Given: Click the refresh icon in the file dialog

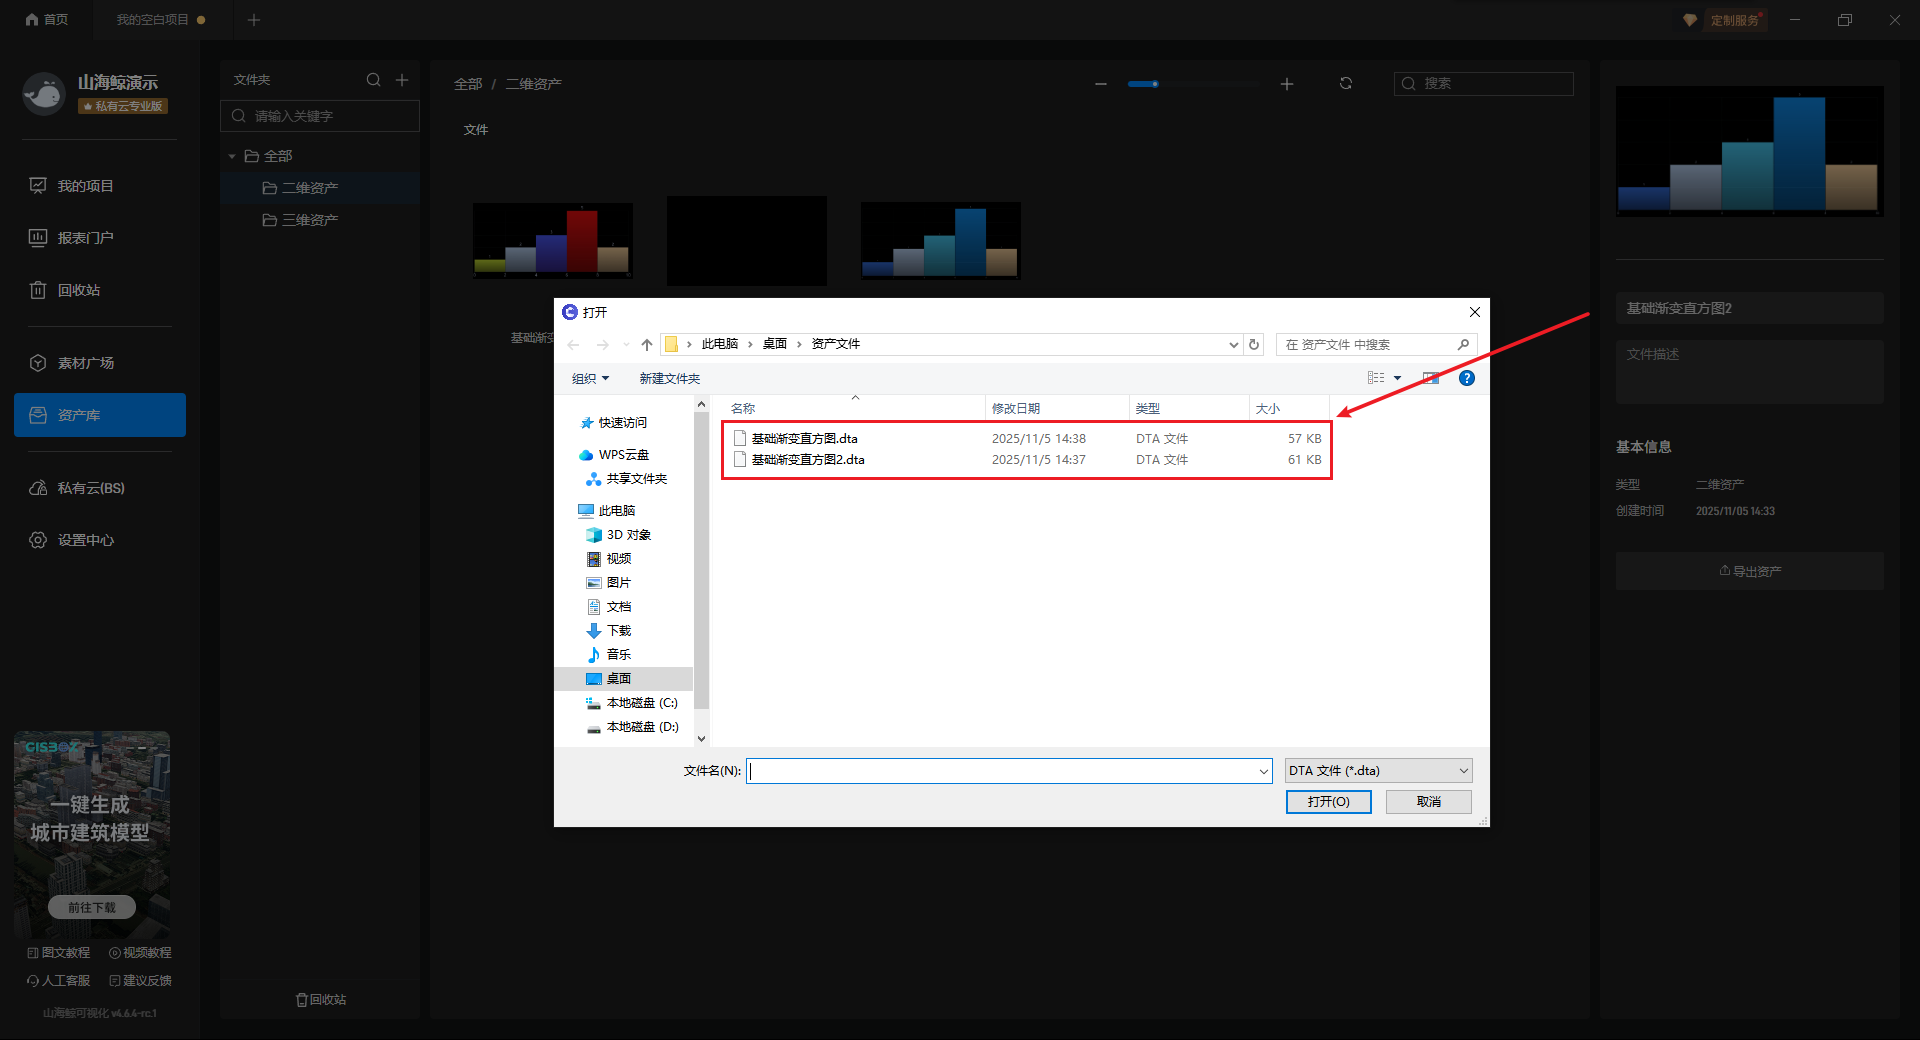Looking at the screenshot, I should (1254, 344).
